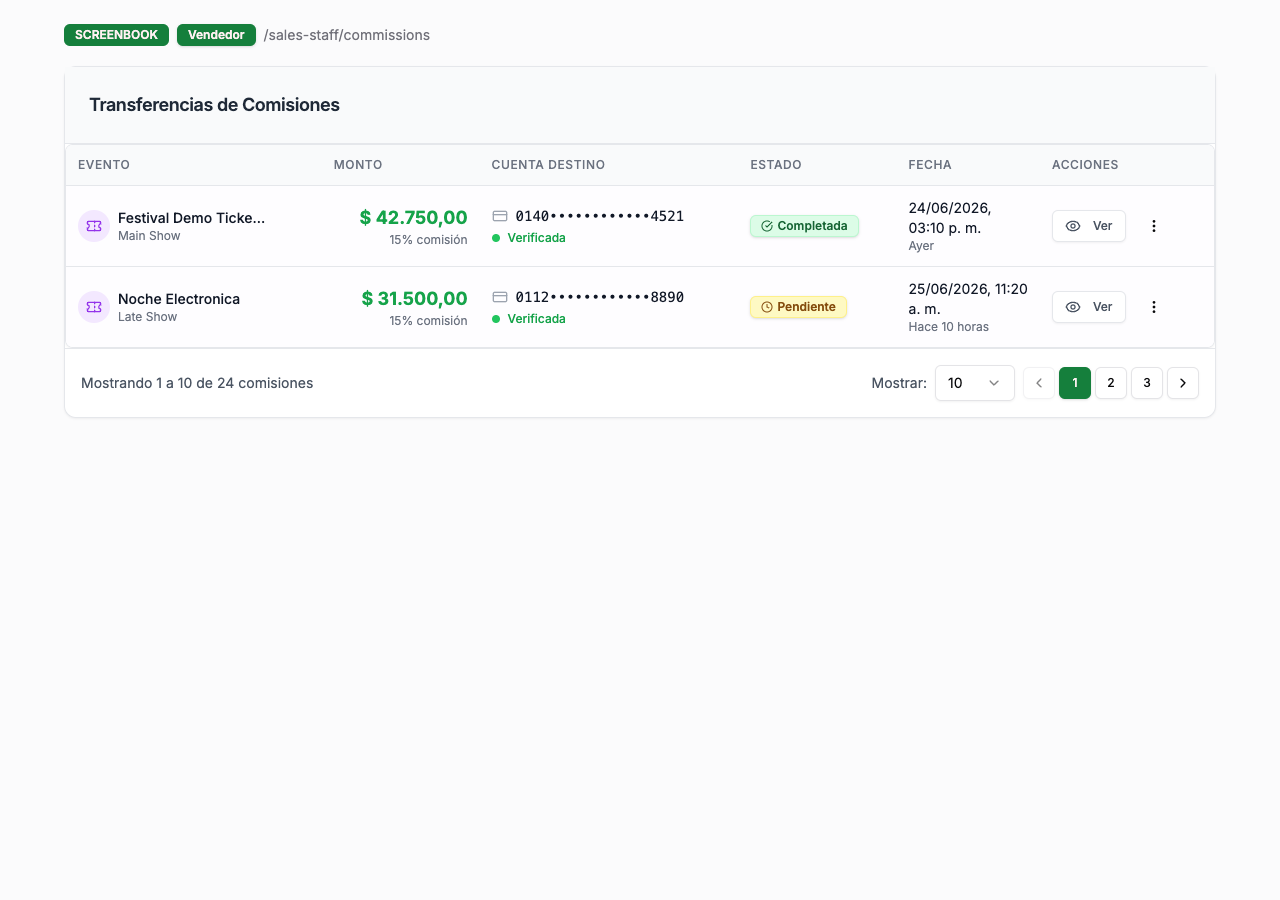The width and height of the screenshot is (1280, 900).
Task: Click the Transferencias de Comisiones heading
Action: (214, 105)
